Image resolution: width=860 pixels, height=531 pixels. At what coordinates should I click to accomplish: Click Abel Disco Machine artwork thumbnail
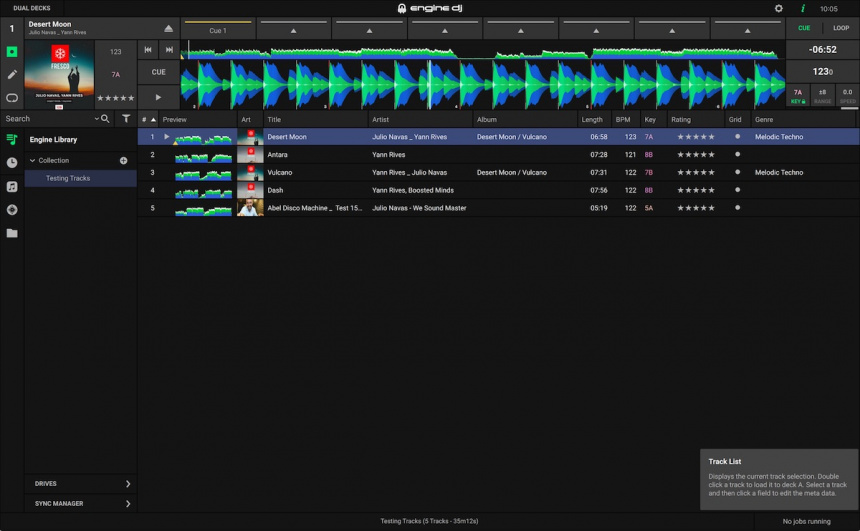[250, 208]
